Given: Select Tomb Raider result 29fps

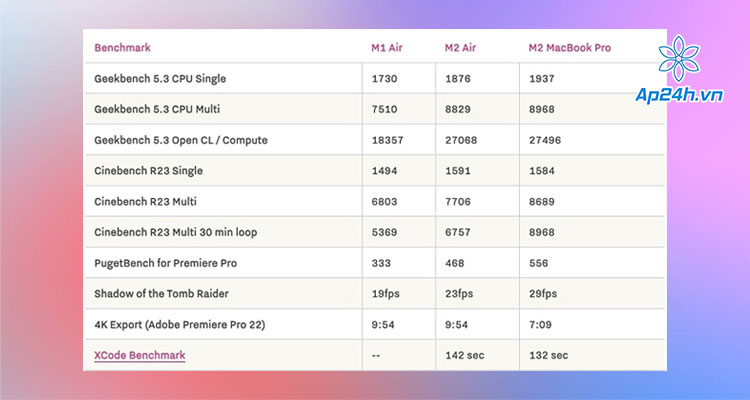Looking at the screenshot, I should tap(543, 294).
